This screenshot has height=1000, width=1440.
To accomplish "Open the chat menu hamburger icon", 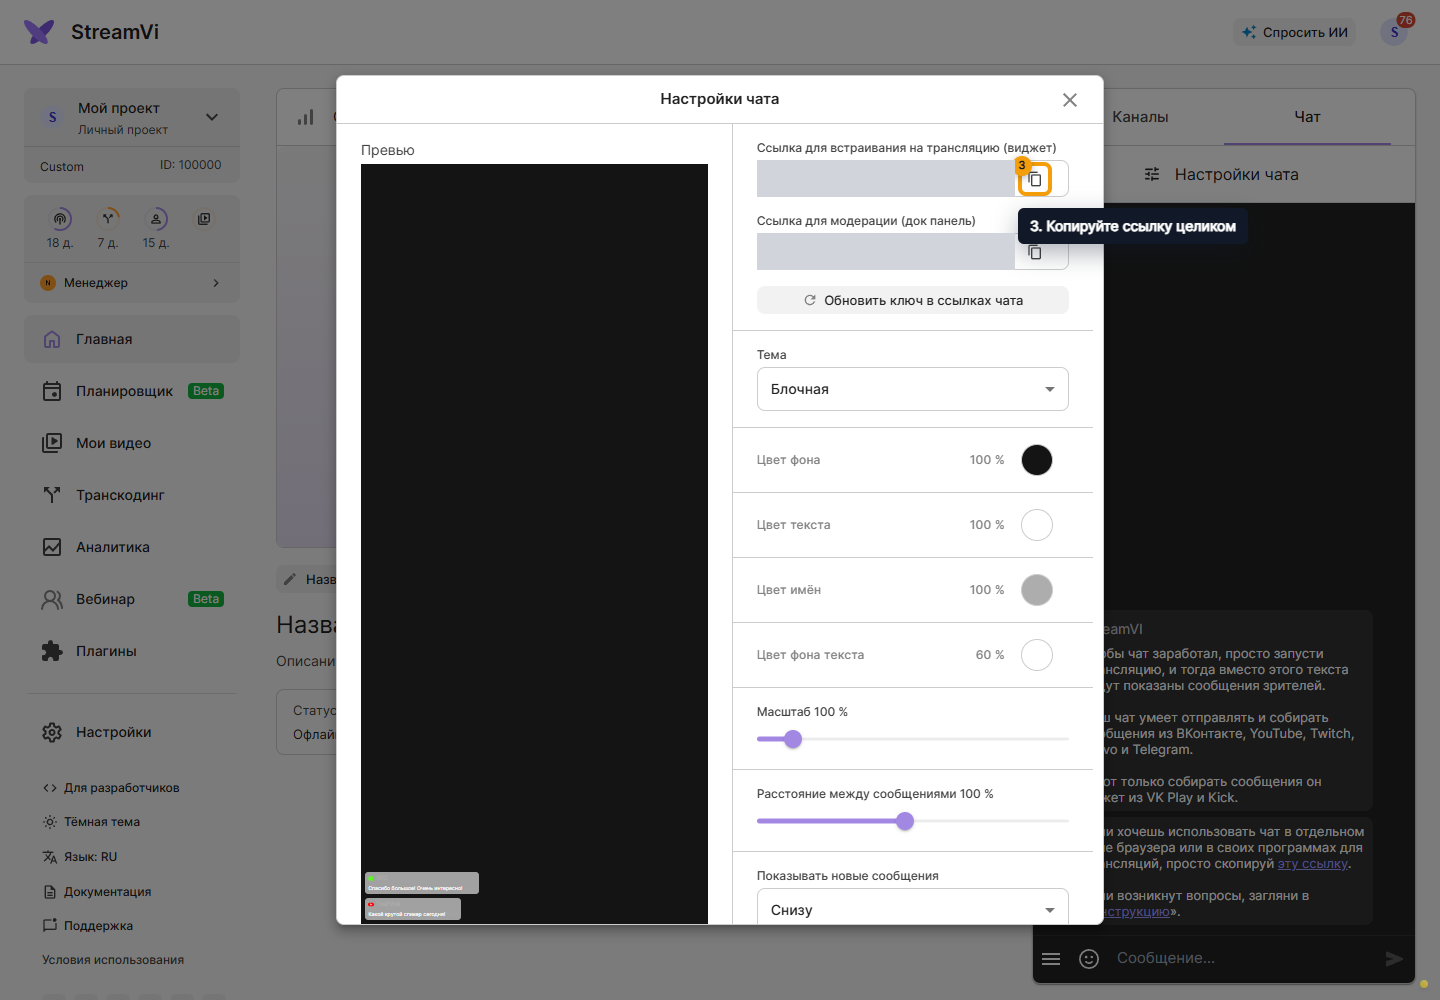I will click(x=1051, y=959).
